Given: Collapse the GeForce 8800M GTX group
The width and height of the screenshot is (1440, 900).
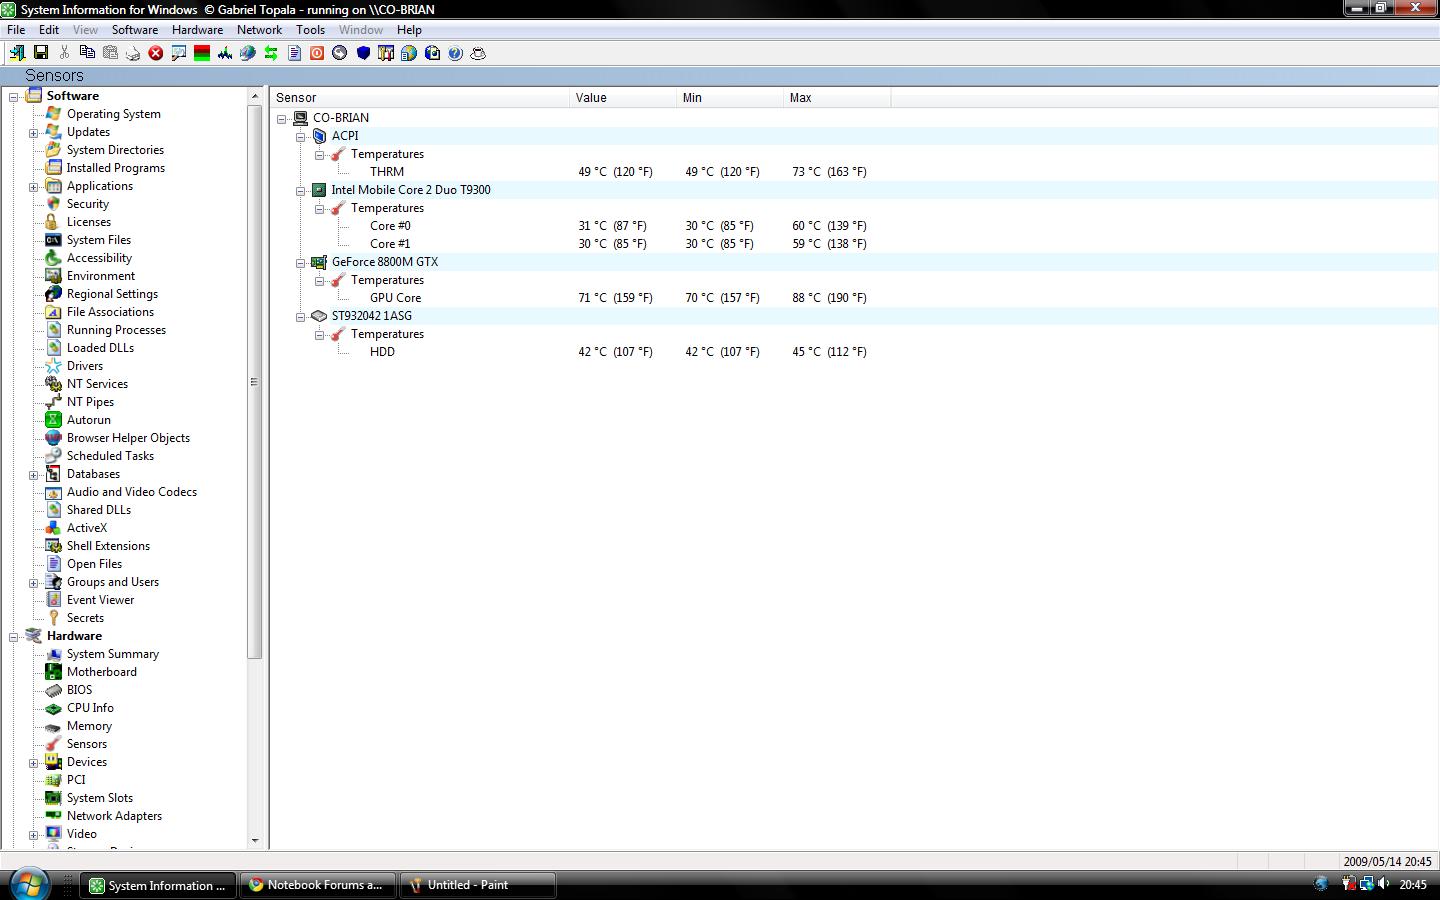Looking at the screenshot, I should [x=300, y=263].
